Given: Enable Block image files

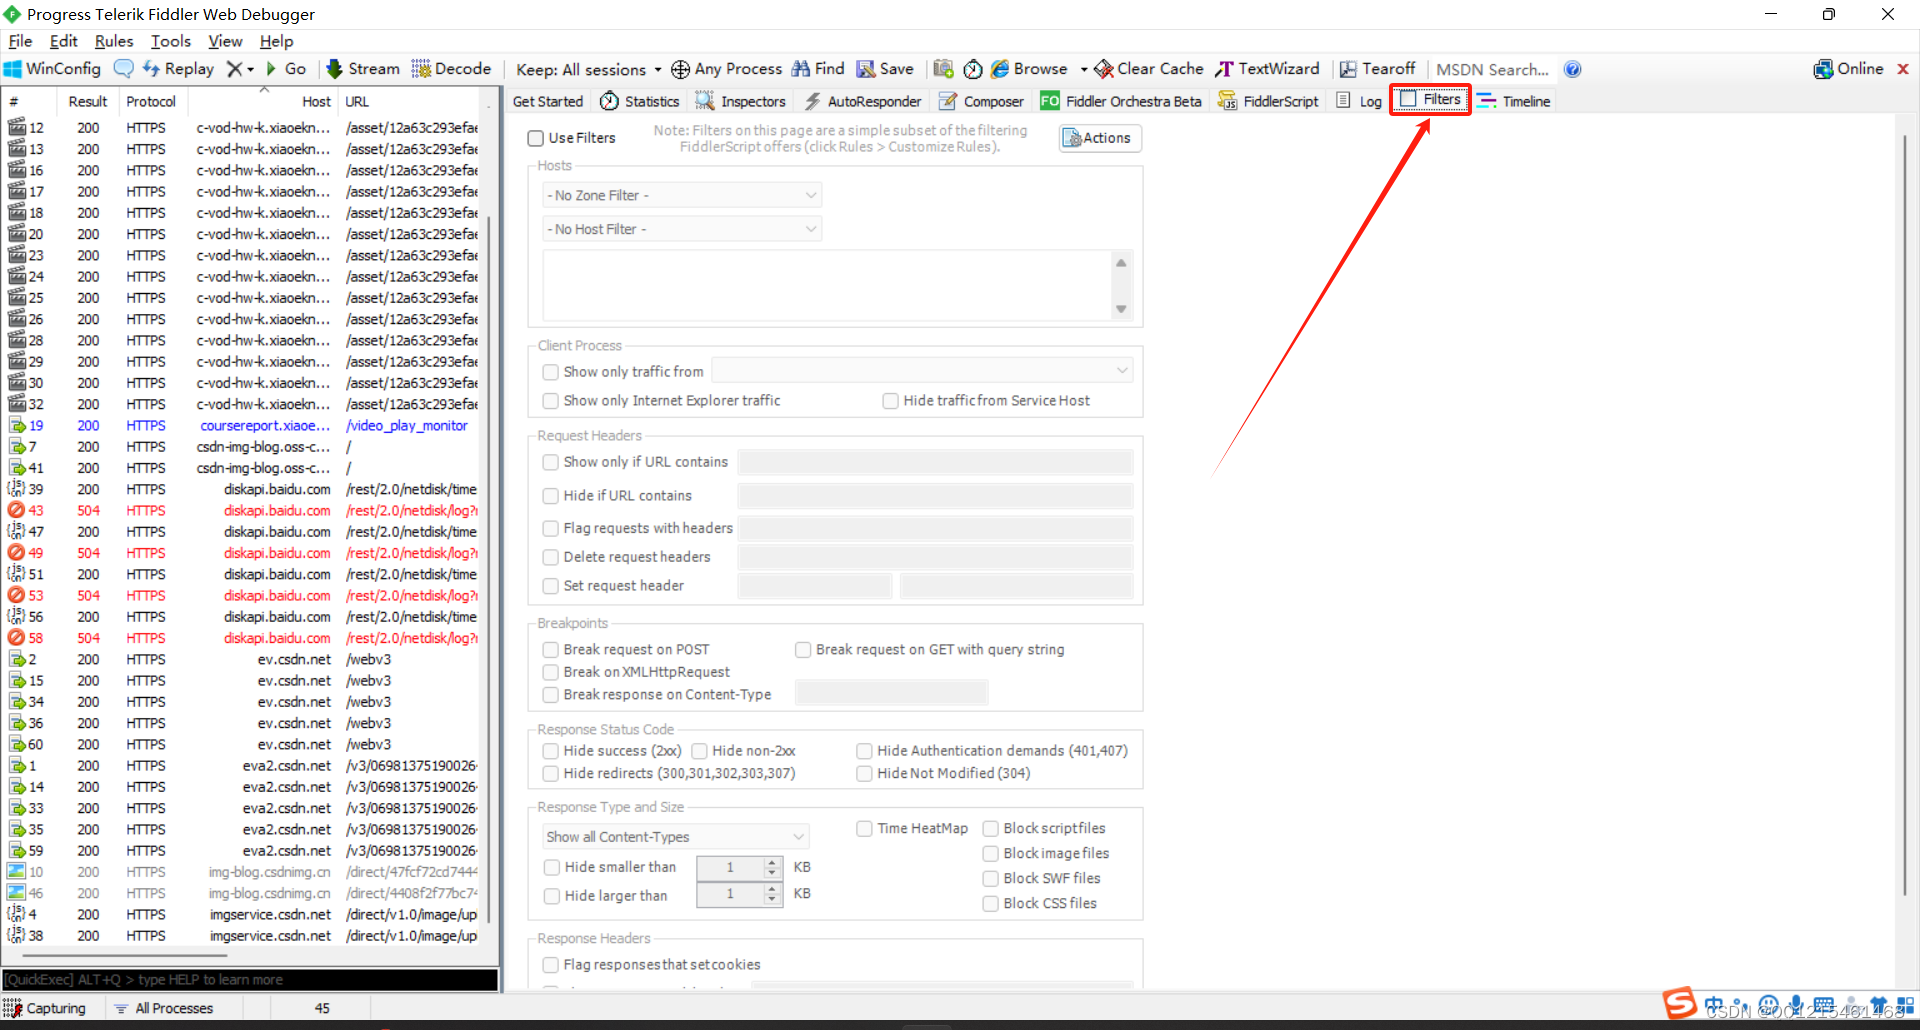Looking at the screenshot, I should (x=990, y=854).
